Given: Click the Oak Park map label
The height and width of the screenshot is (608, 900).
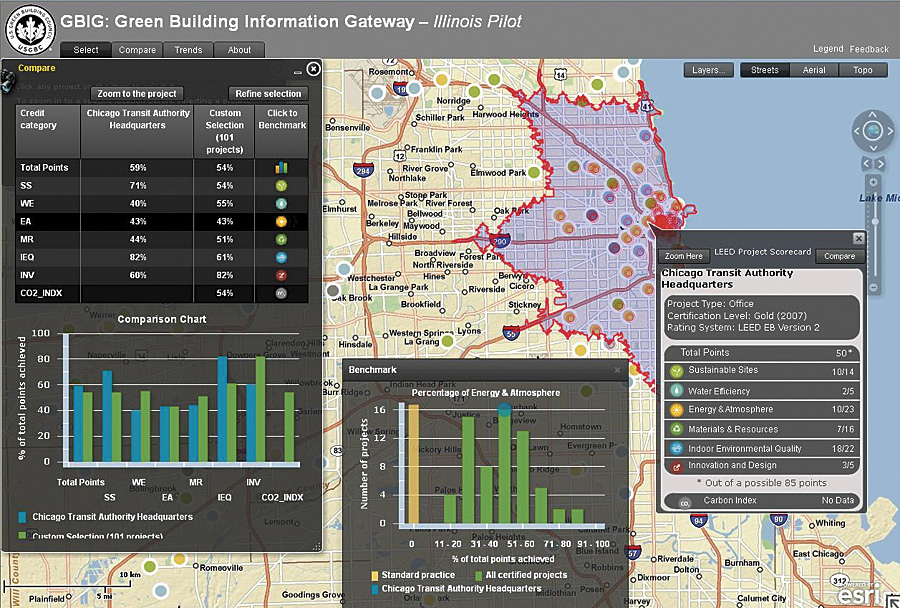Looking at the screenshot, I should coord(512,211).
